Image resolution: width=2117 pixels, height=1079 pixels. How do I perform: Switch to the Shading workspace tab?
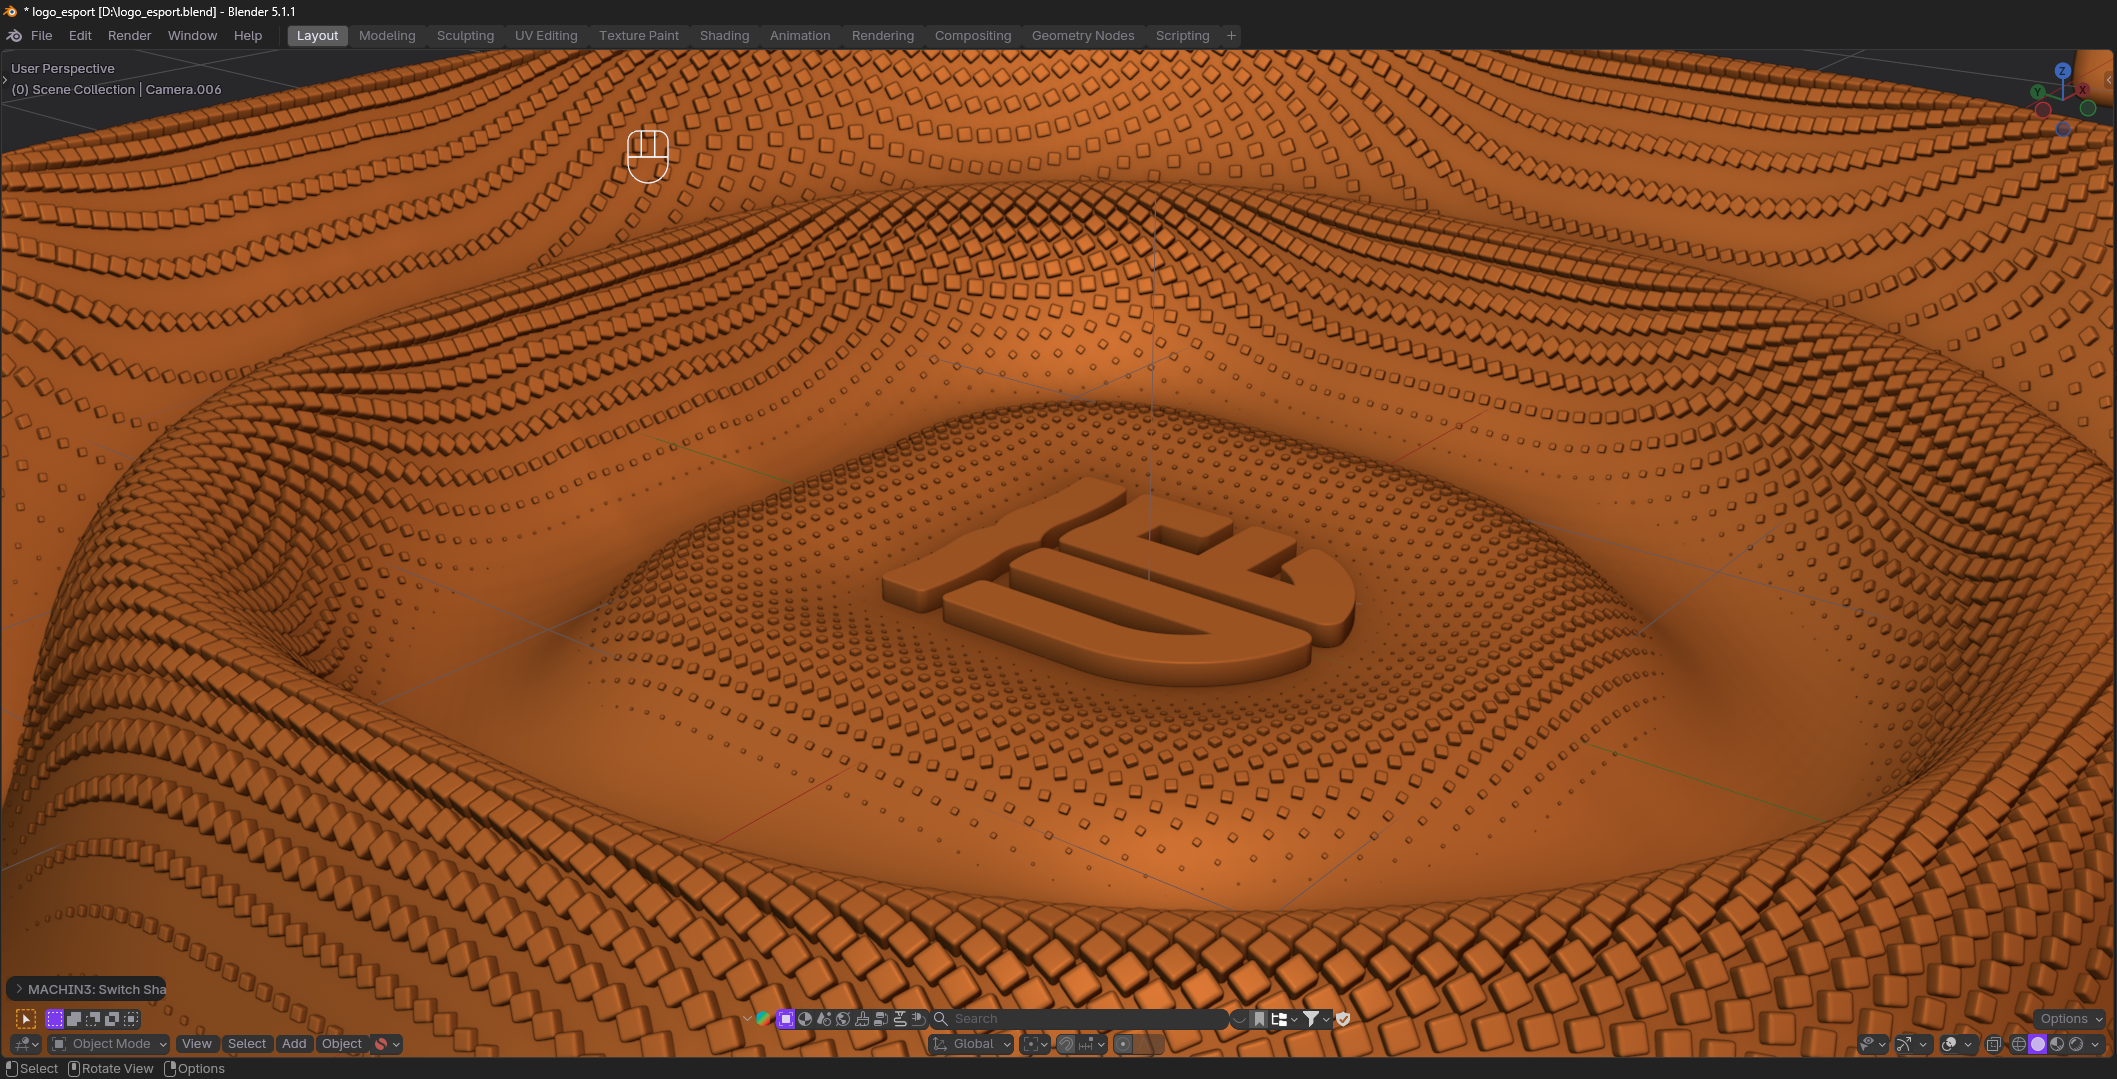[724, 36]
